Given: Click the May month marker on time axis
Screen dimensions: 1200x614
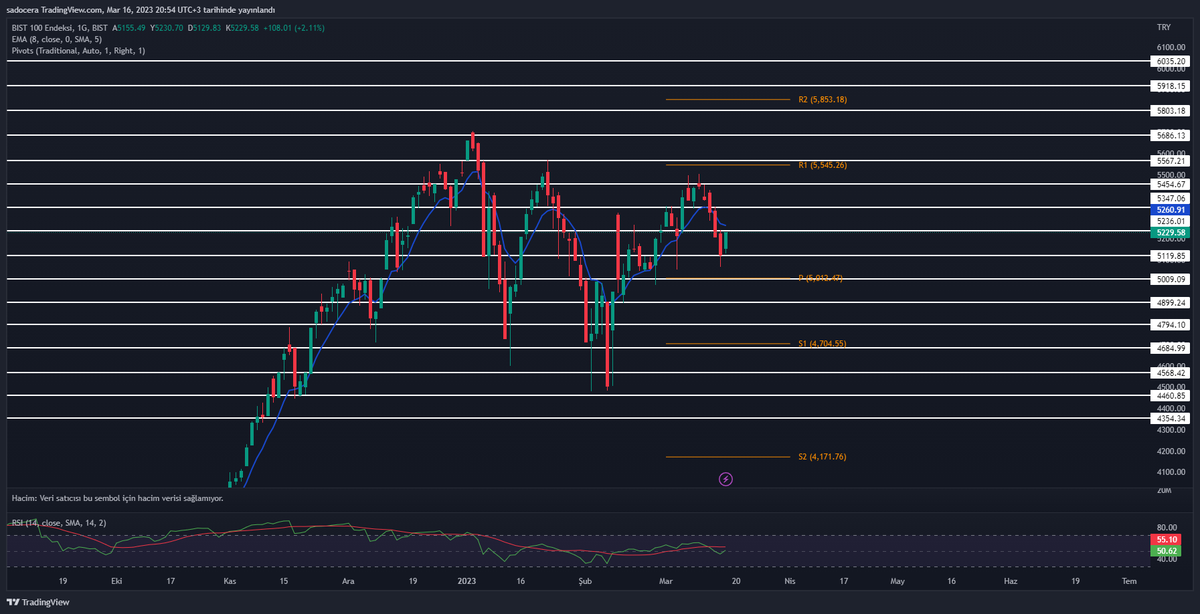Looking at the screenshot, I should tap(897, 580).
